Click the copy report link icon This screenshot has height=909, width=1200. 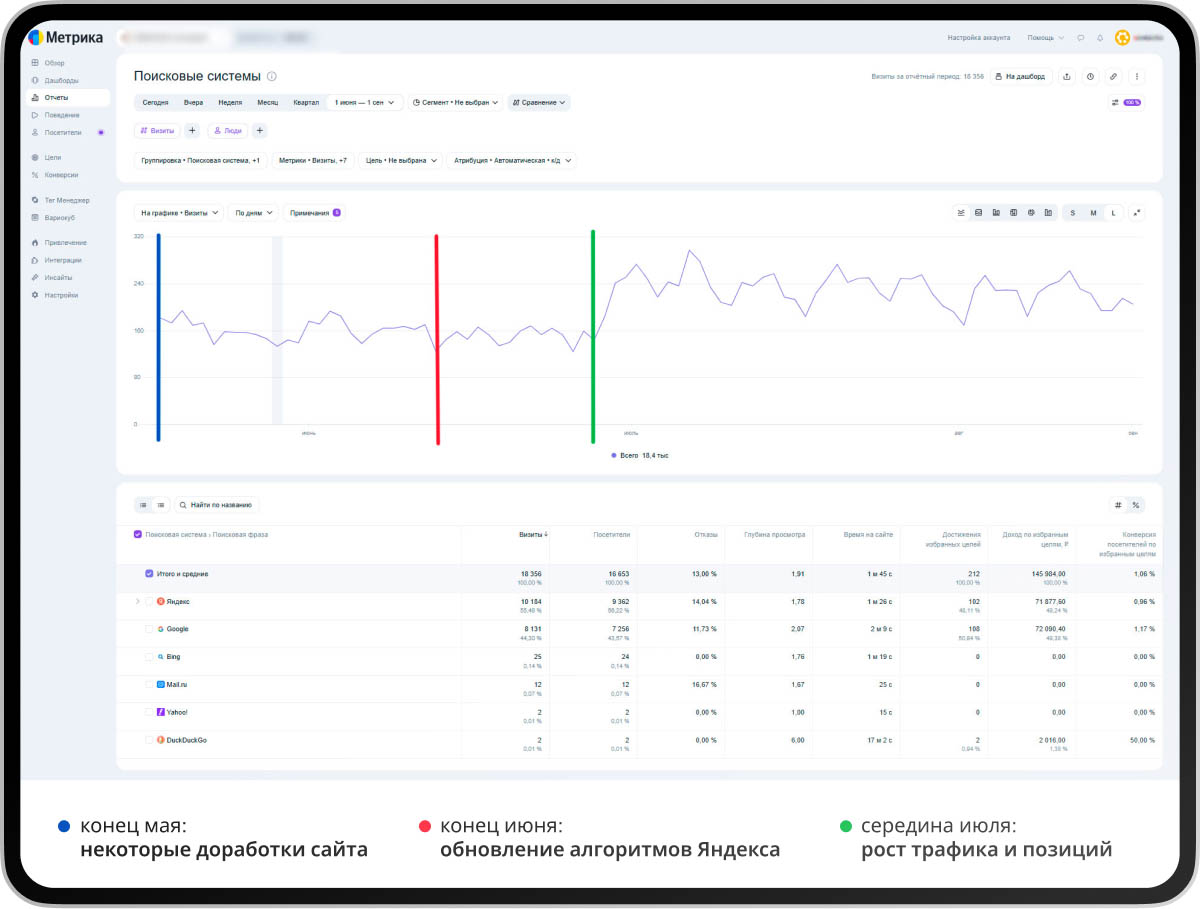click(x=1113, y=76)
